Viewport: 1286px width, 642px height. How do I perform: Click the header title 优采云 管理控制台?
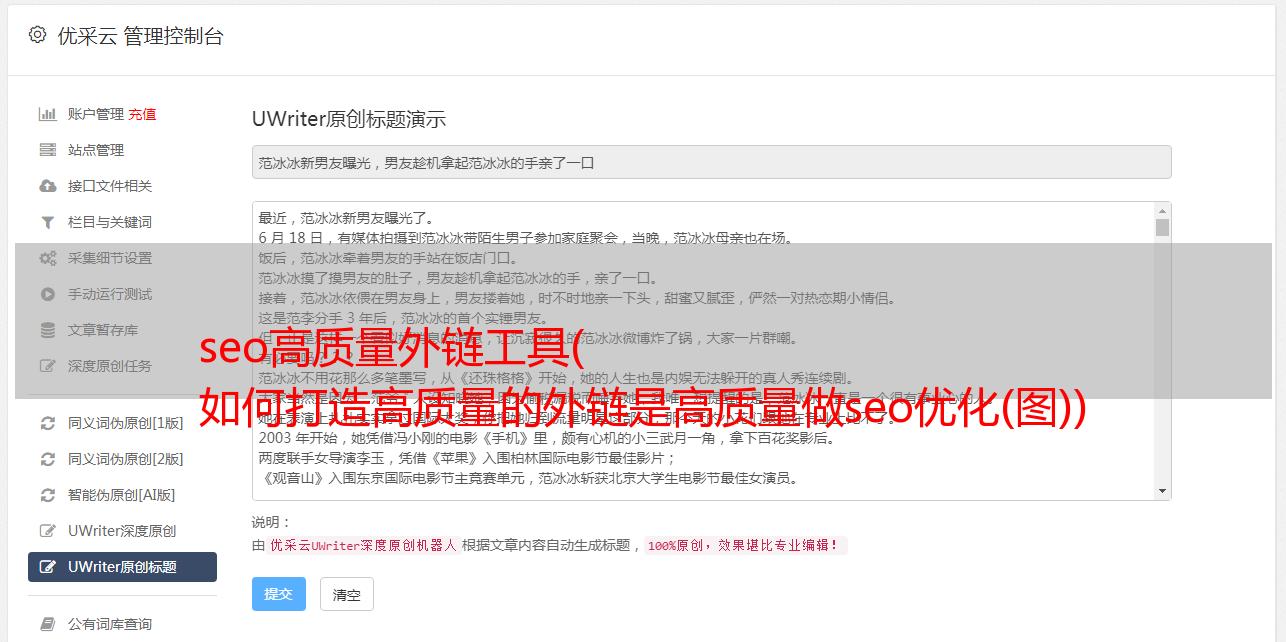coord(141,36)
